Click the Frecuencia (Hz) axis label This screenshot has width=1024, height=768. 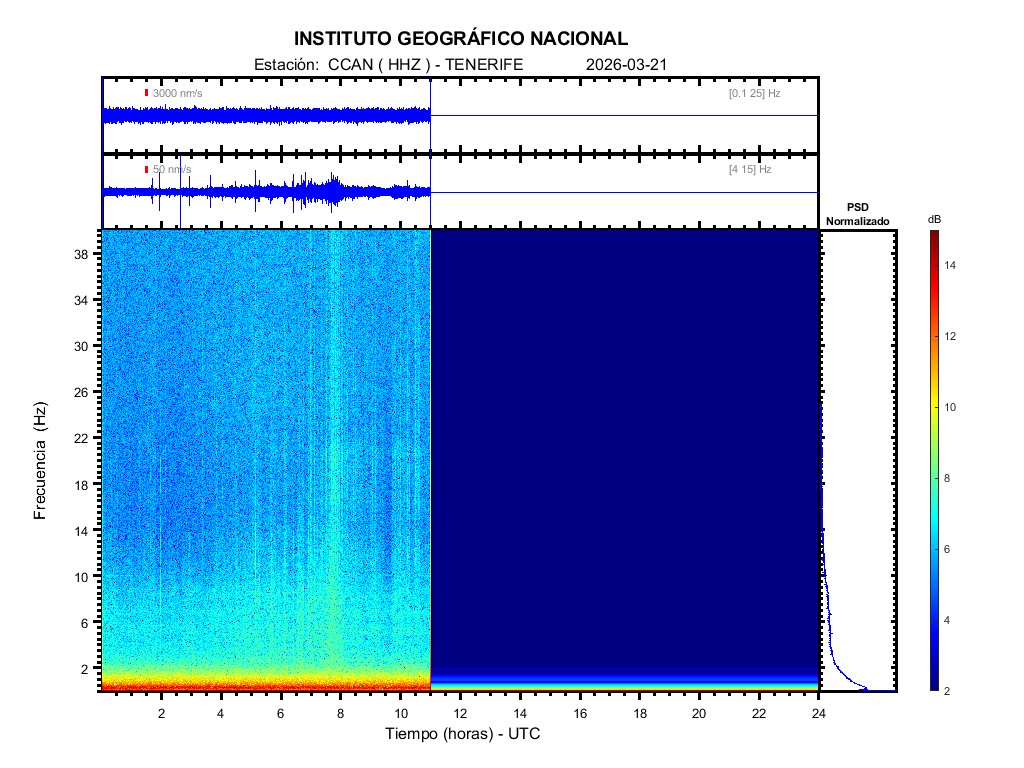[41, 461]
